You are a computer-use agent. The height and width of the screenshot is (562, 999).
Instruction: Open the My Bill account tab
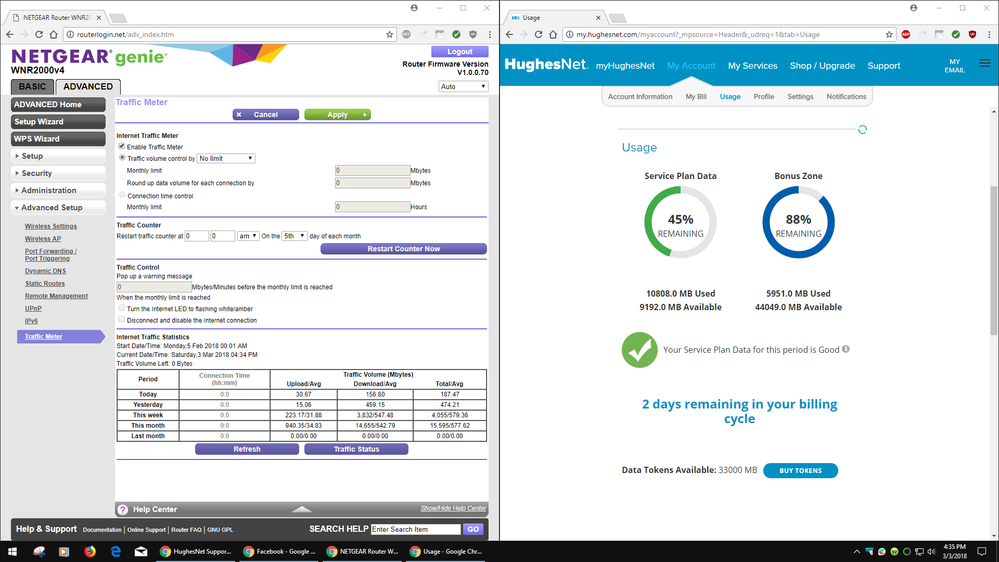[696, 97]
